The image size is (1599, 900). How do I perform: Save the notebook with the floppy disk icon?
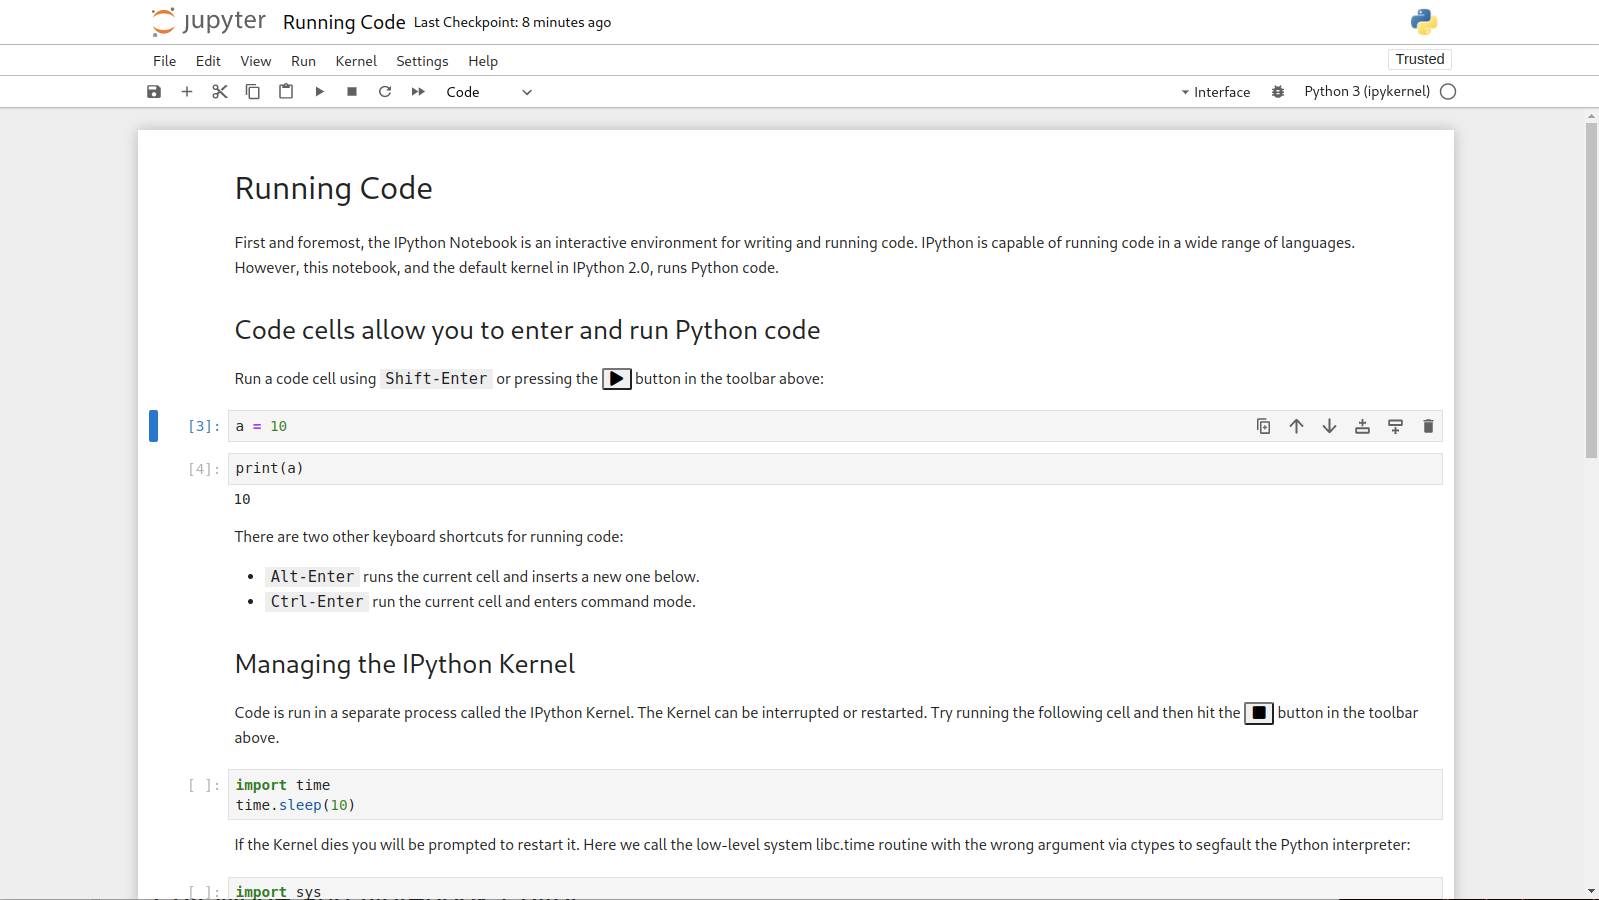click(154, 92)
